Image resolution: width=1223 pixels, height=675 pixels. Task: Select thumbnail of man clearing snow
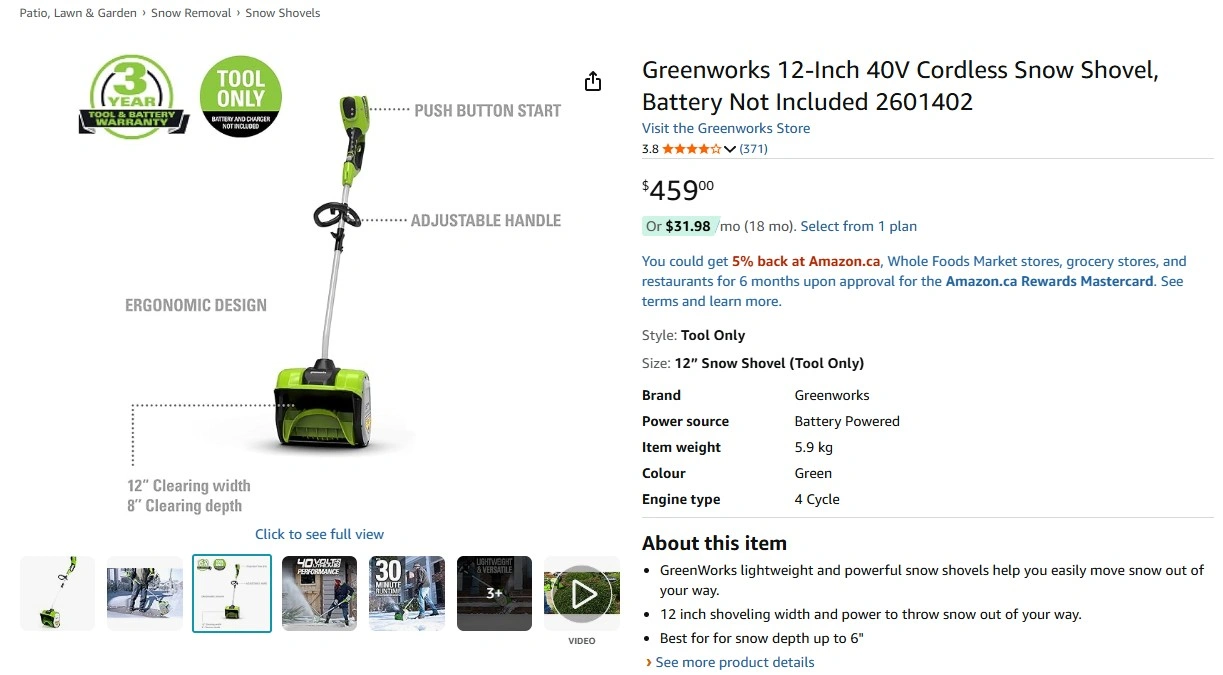[145, 594]
